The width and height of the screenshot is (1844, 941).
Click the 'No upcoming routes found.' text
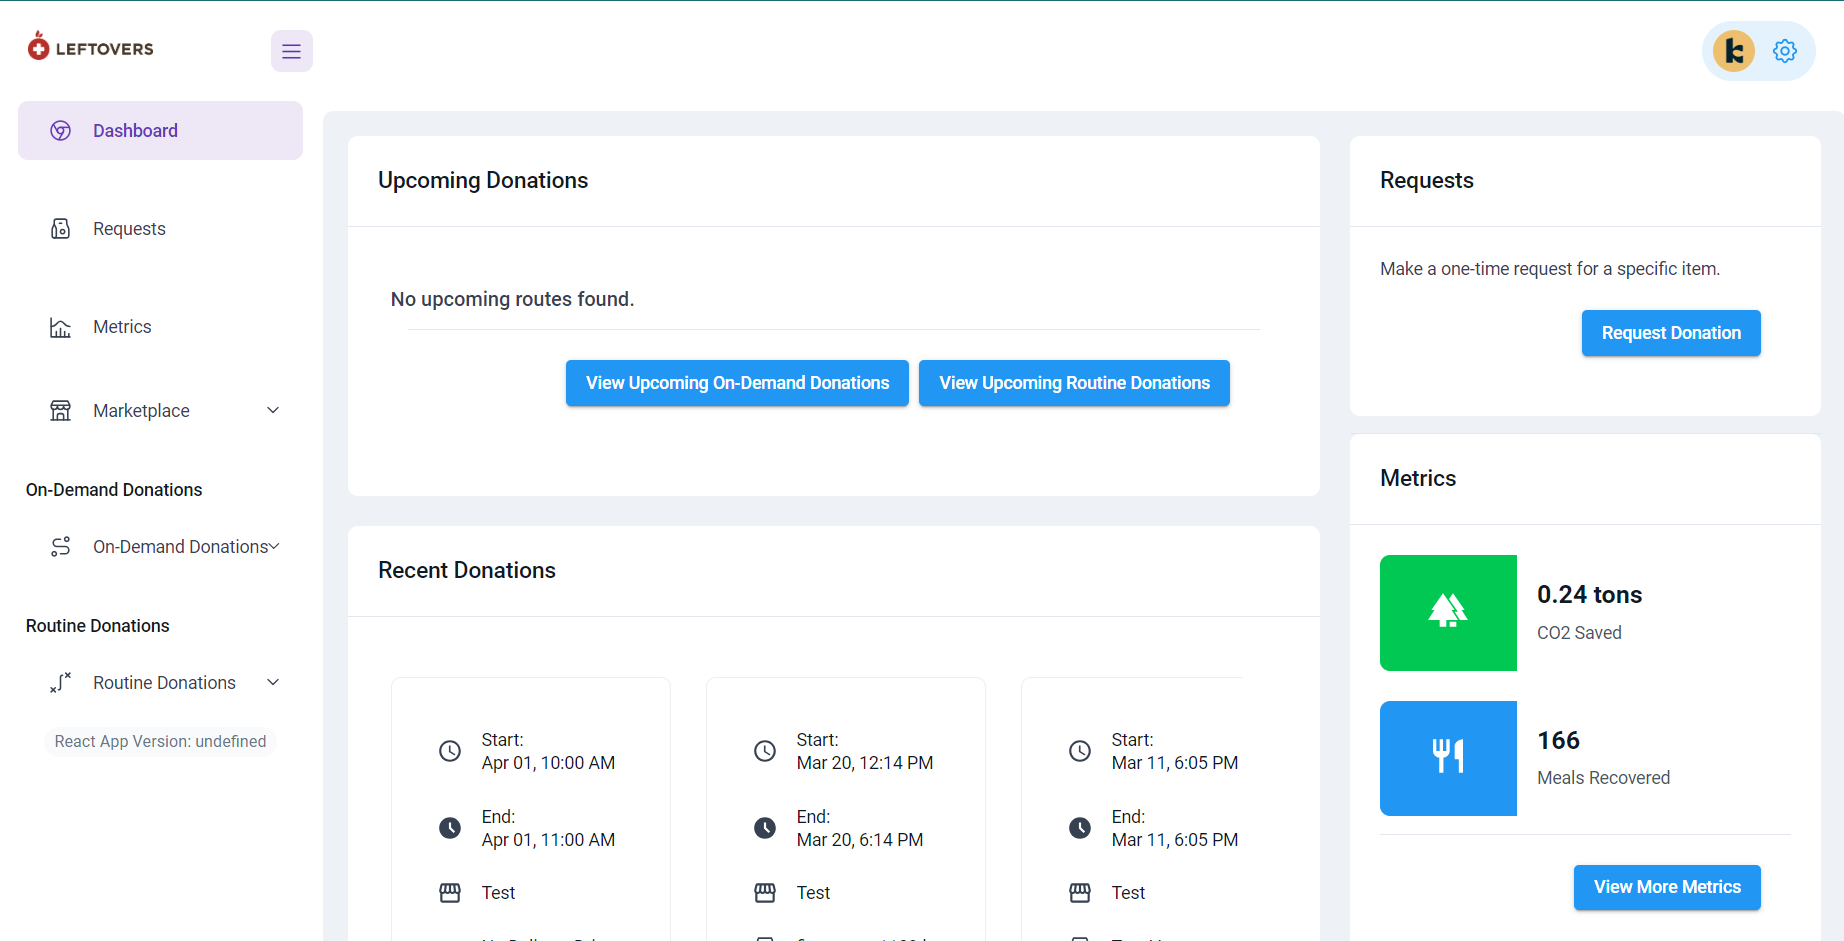[x=512, y=299]
